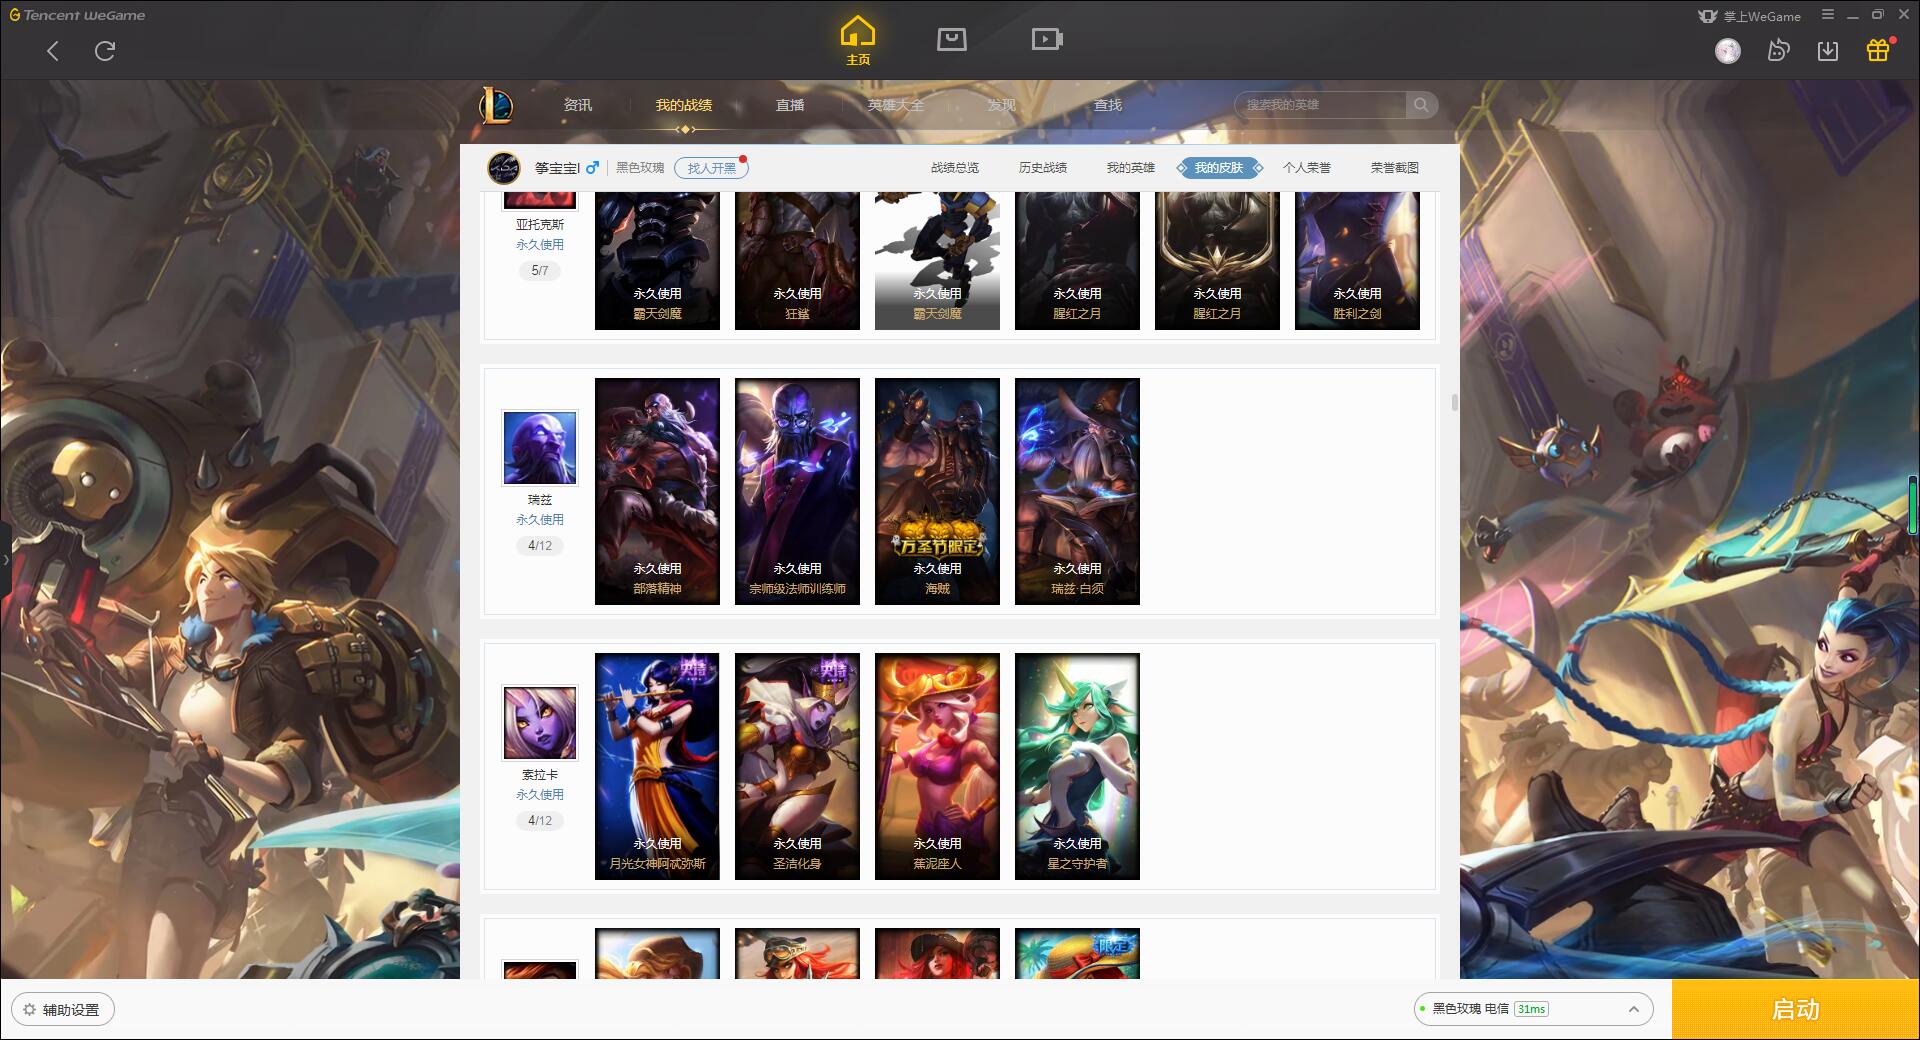Click the 启动 launch button
The height and width of the screenshot is (1040, 1920).
click(x=1796, y=1010)
